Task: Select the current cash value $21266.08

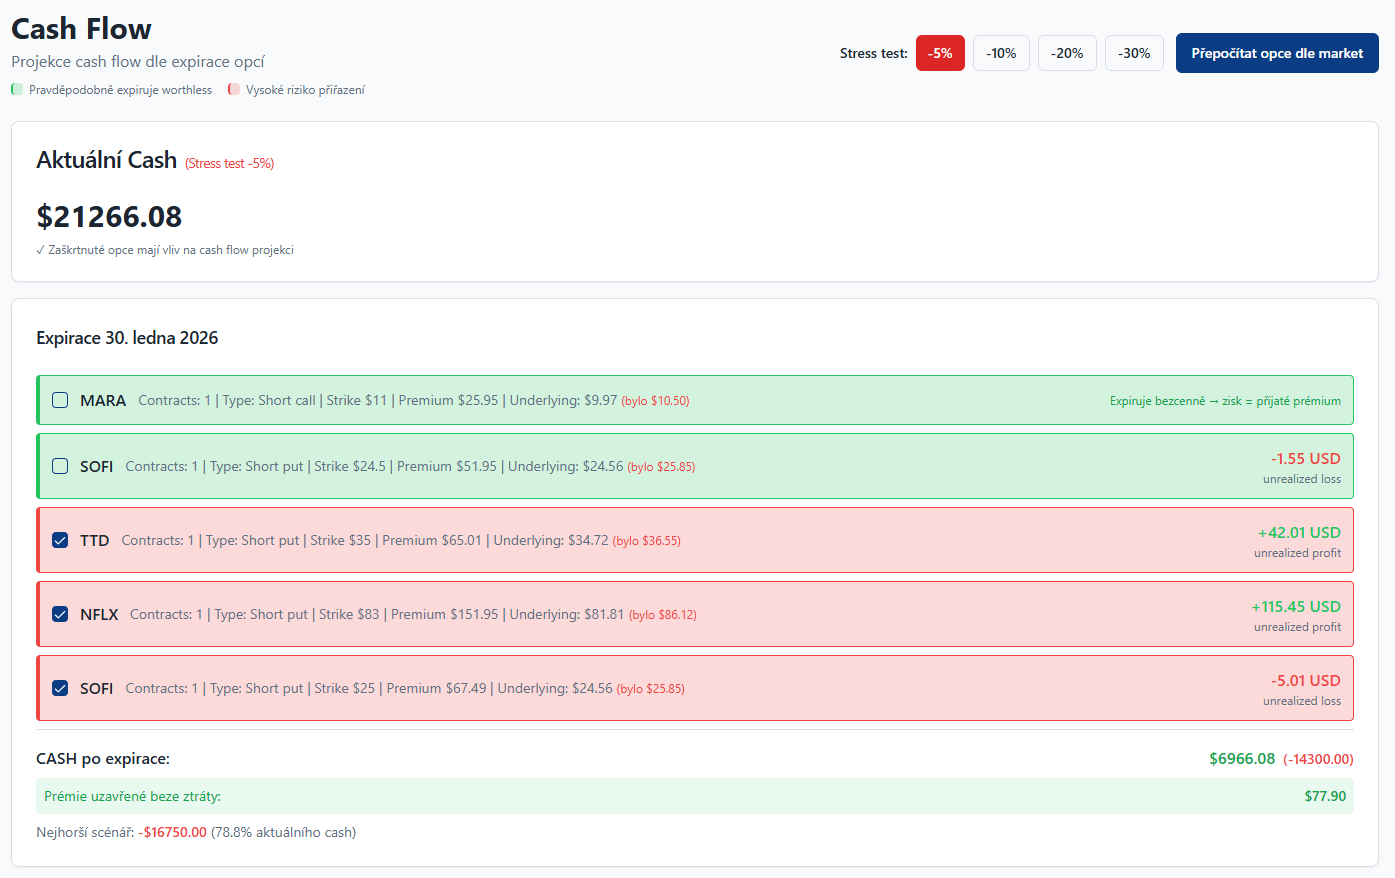Action: tap(109, 216)
